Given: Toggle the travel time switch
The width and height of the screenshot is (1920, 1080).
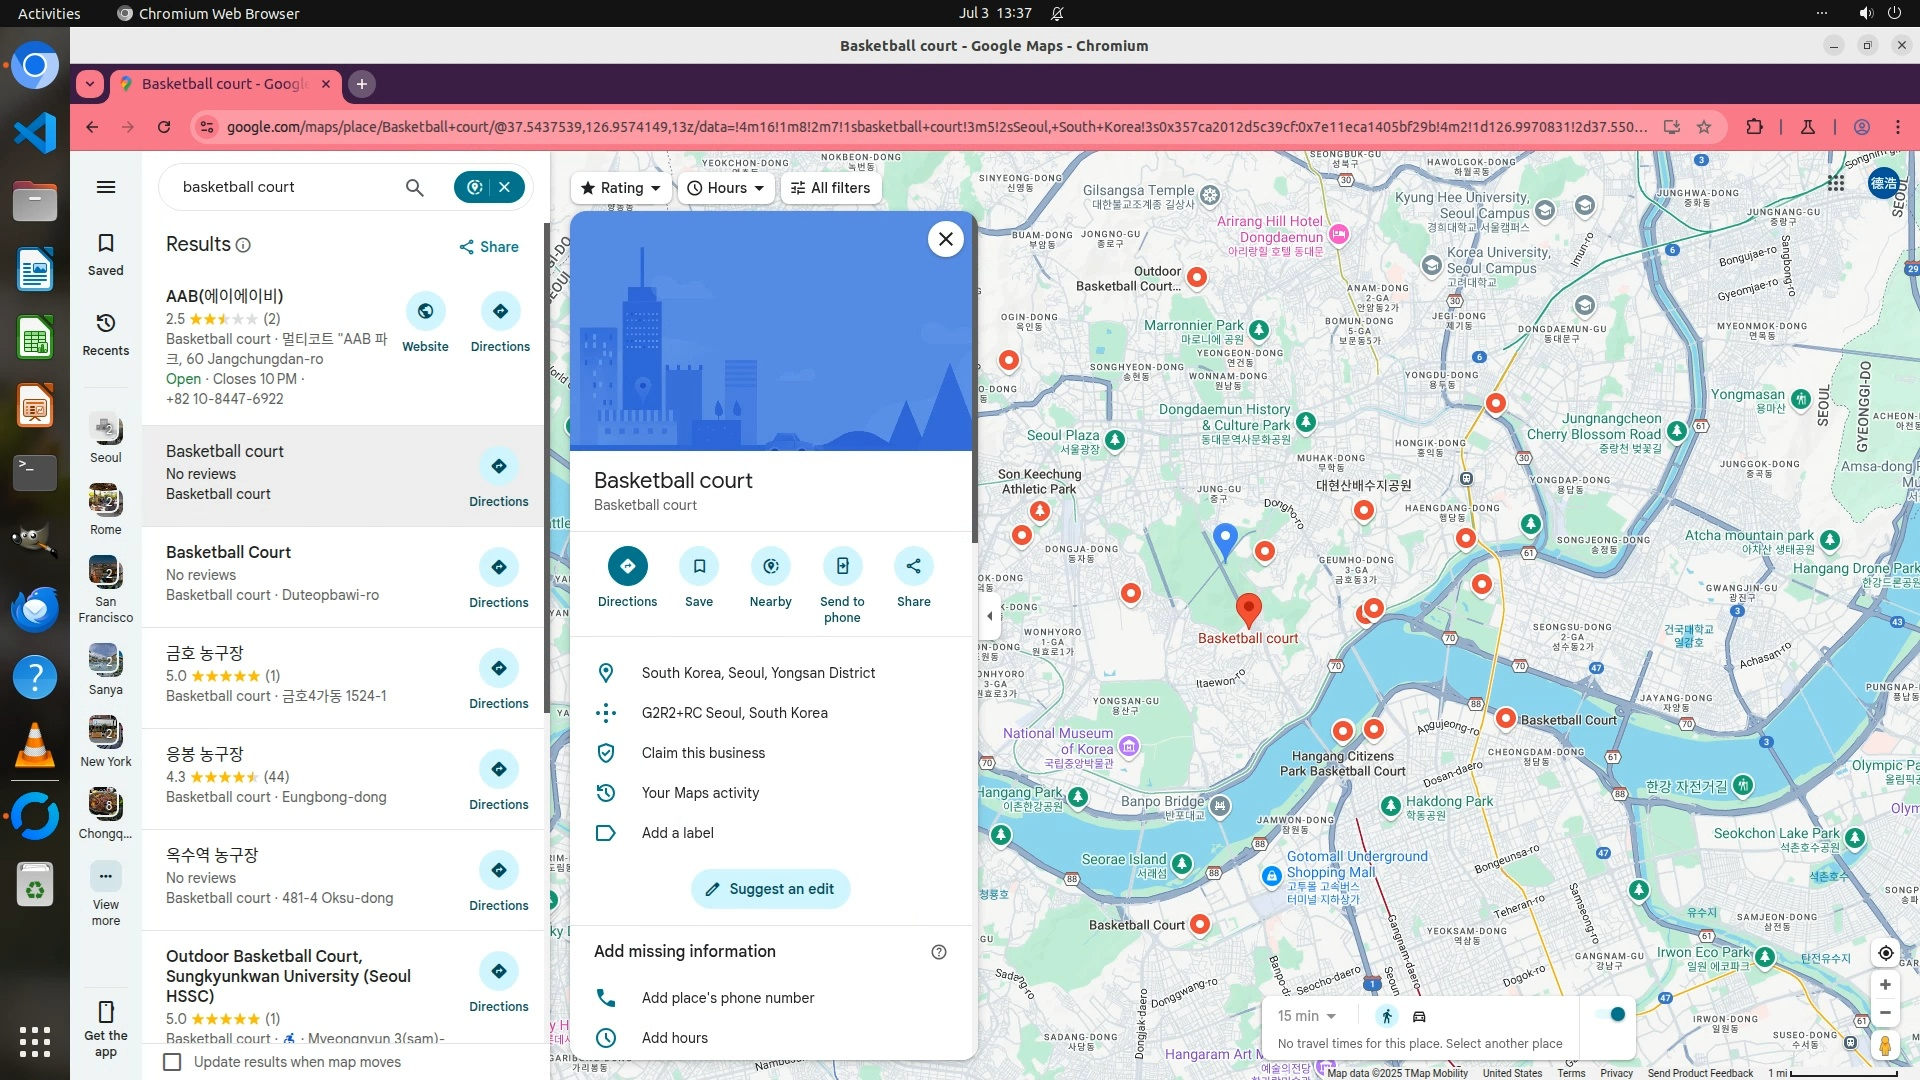Looking at the screenshot, I should point(1611,1015).
